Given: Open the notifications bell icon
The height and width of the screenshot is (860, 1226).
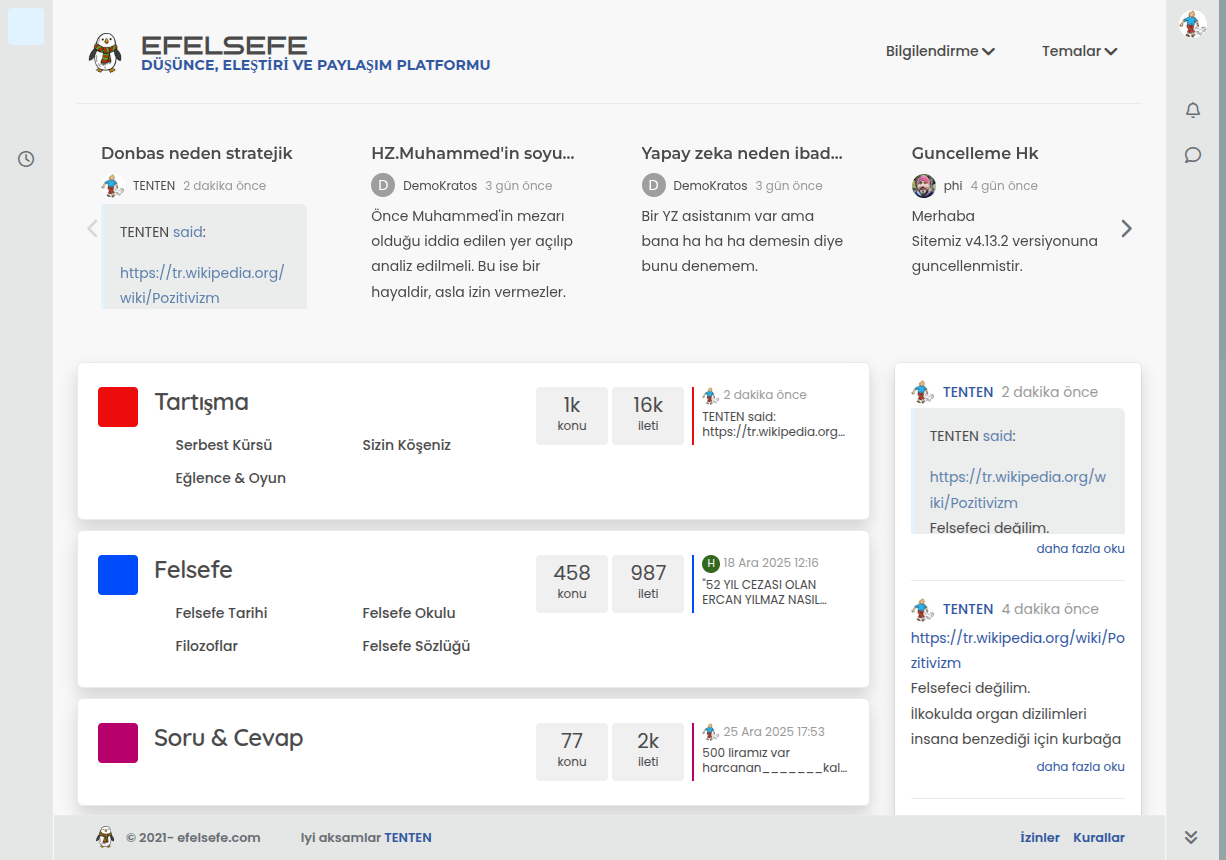Looking at the screenshot, I should coord(1192,110).
